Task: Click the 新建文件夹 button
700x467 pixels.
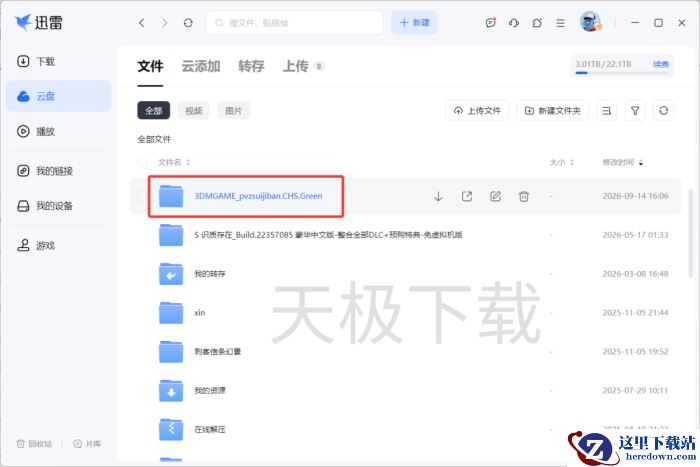Action: click(x=553, y=111)
